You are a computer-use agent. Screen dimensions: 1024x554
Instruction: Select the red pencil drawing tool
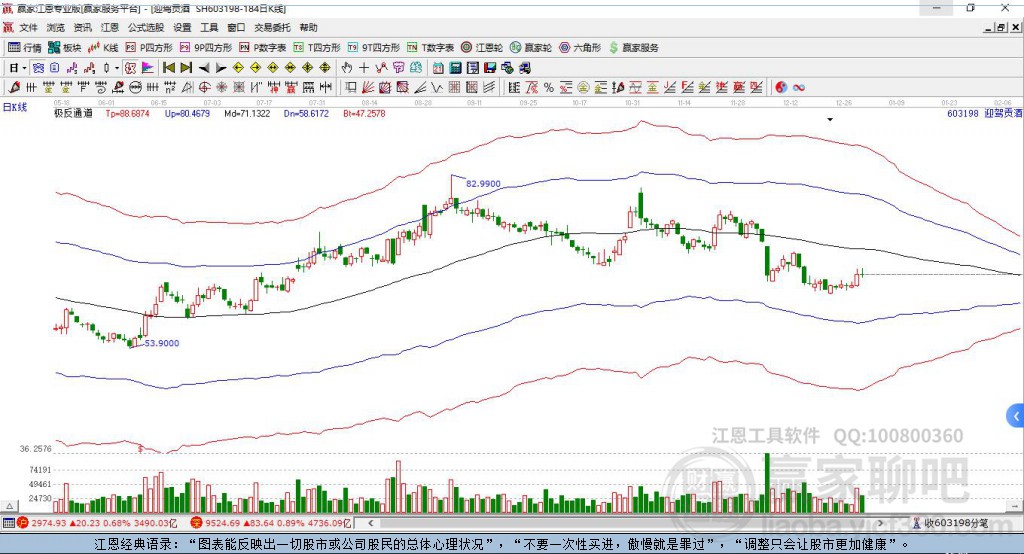click(x=14, y=87)
